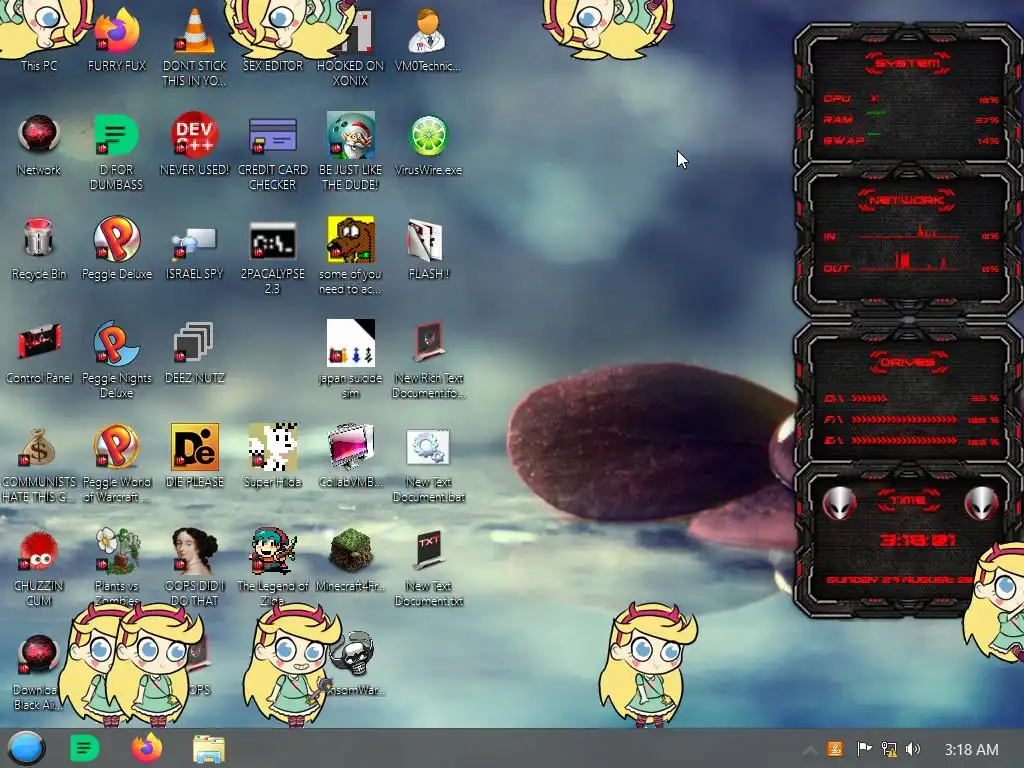This screenshot has width=1024, height=768.
Task: Open BE JUST LIKE THE DUDE! shortcut
Action: tap(351, 135)
